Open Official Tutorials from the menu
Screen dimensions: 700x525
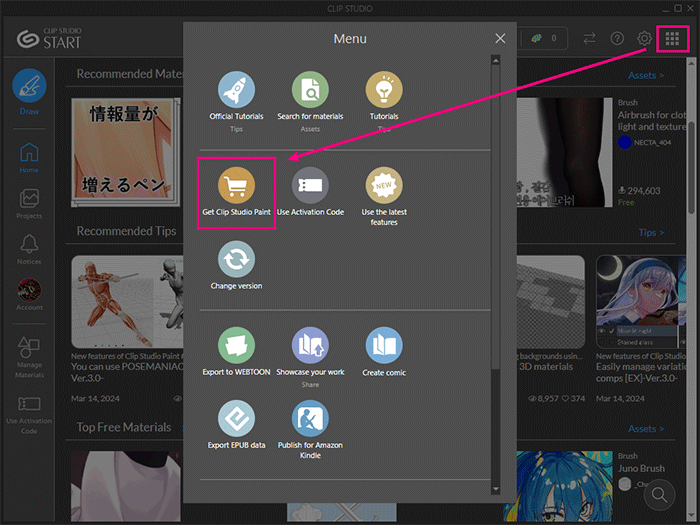[x=236, y=91]
